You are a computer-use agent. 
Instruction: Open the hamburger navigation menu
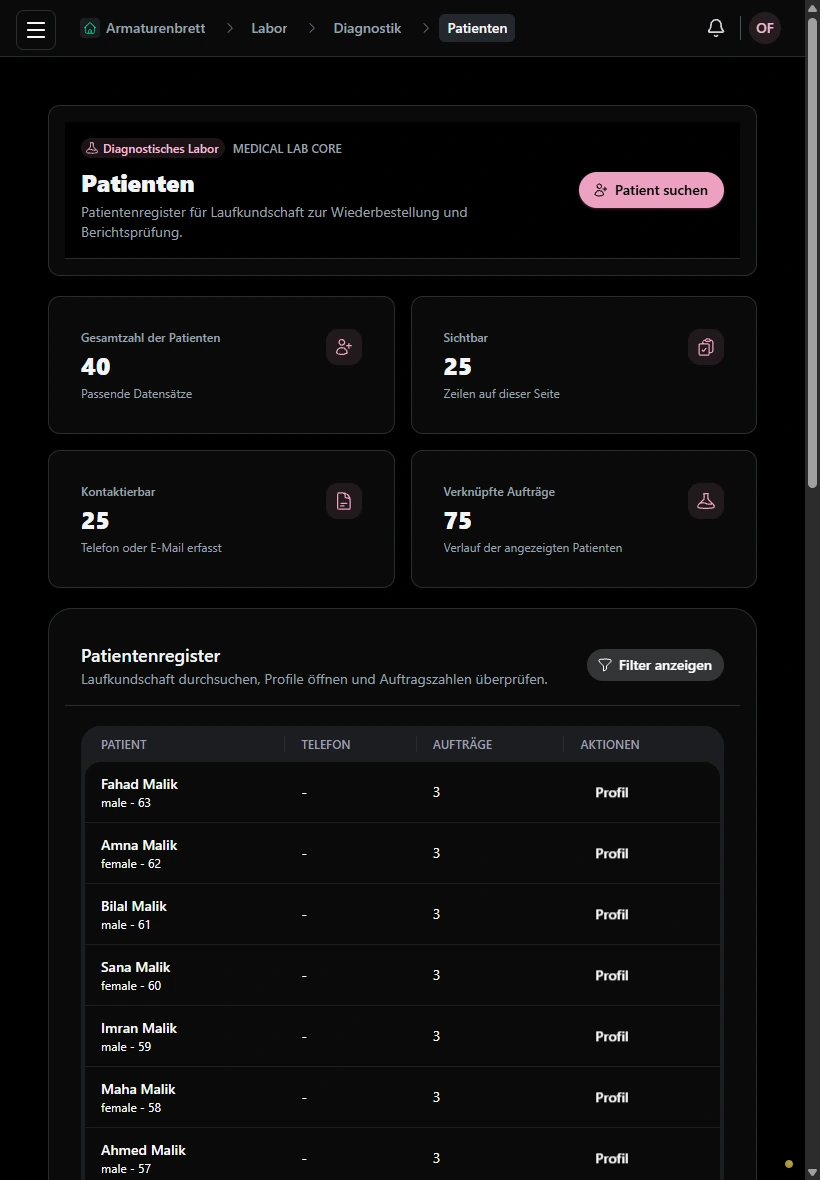36,29
